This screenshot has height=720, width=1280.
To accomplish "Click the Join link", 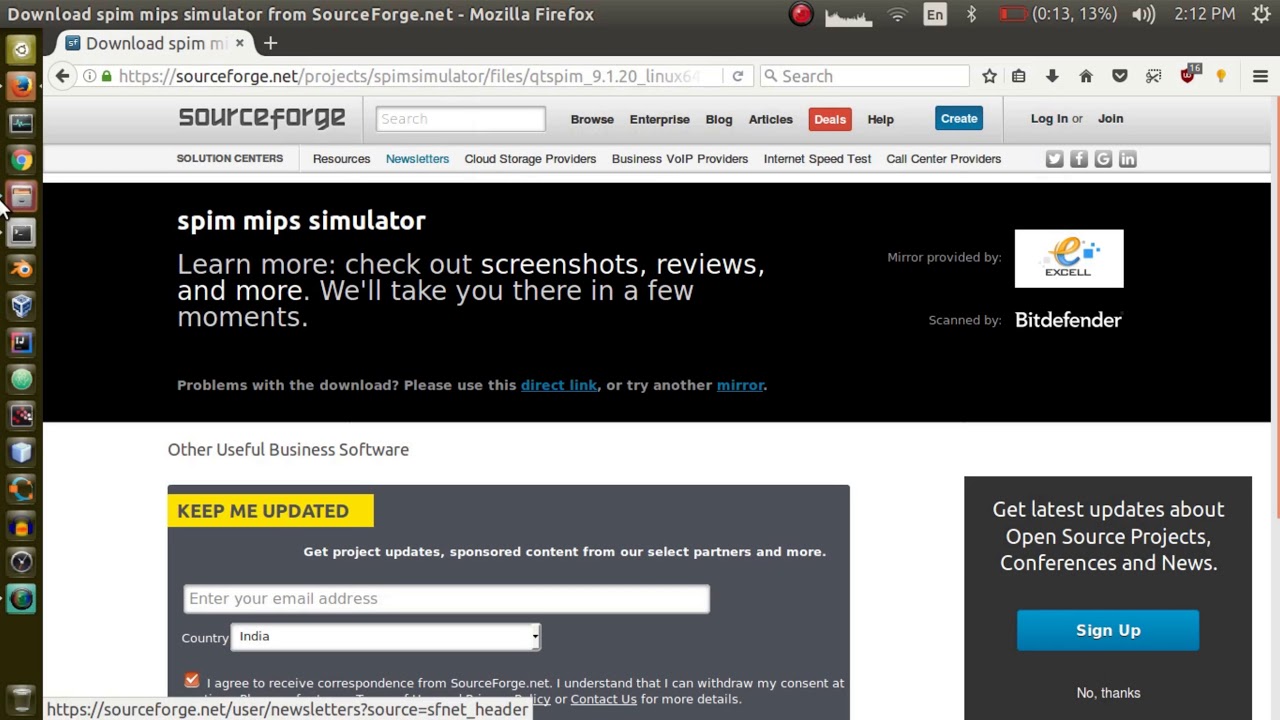I will pyautogui.click(x=1111, y=118).
